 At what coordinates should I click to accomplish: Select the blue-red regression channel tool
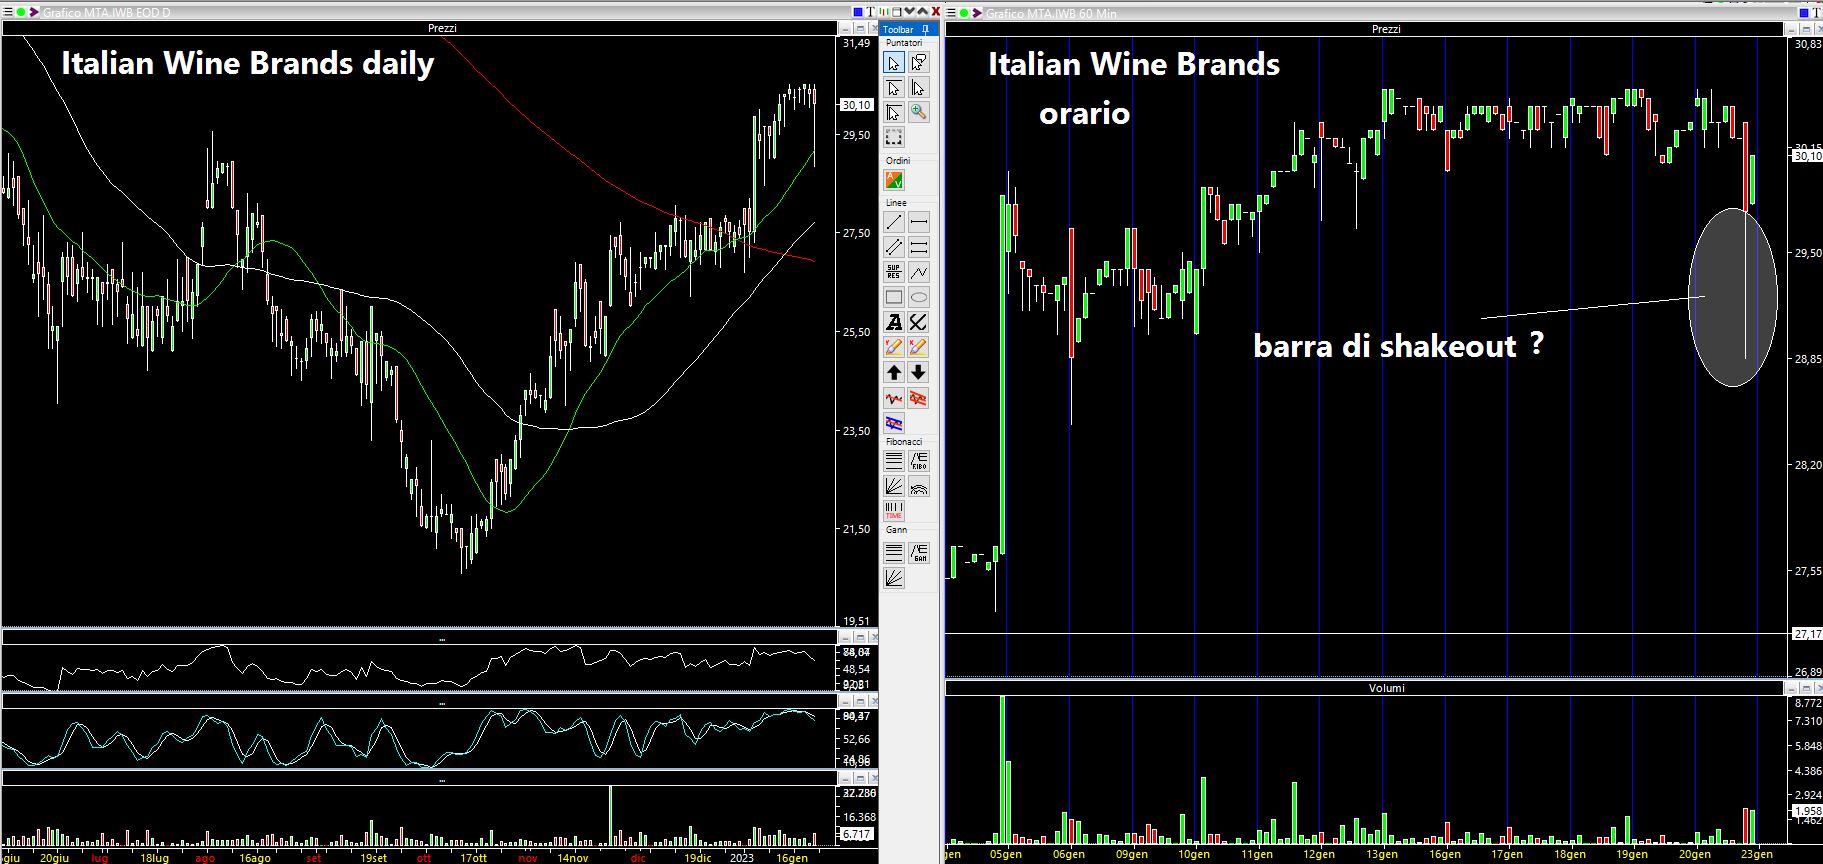pyautogui.click(x=894, y=423)
